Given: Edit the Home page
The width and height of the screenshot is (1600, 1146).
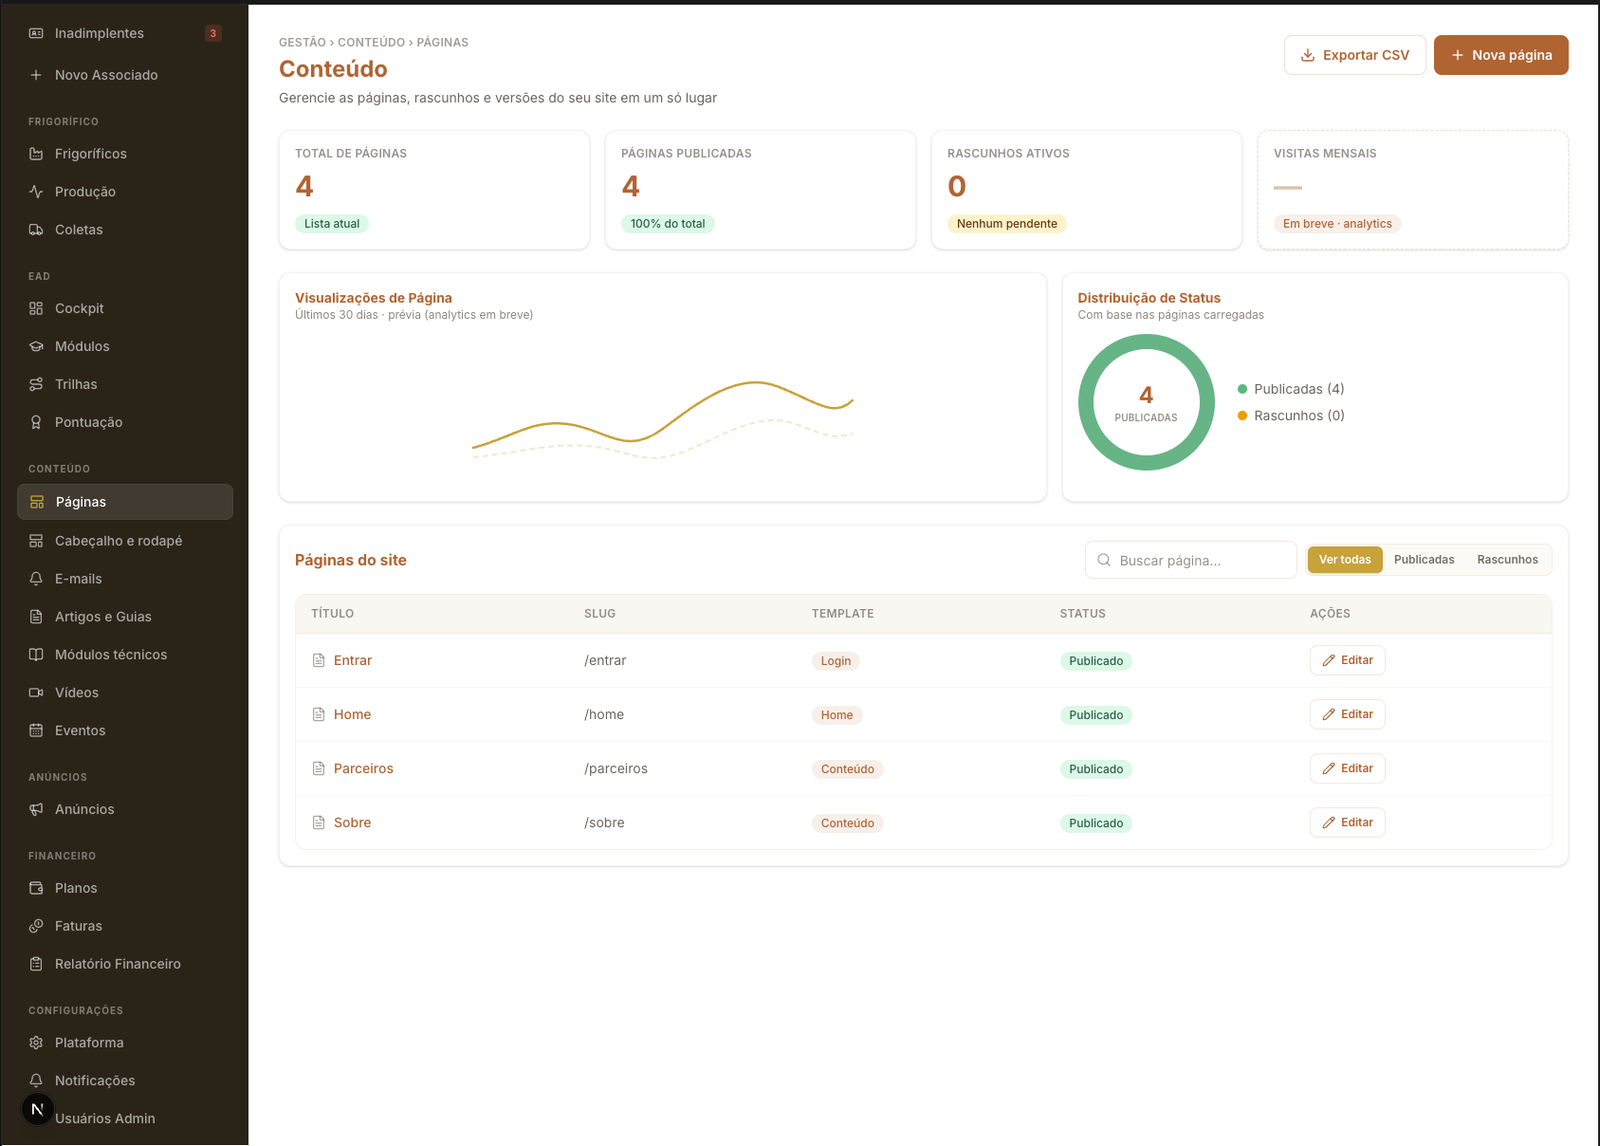Looking at the screenshot, I should [x=1347, y=714].
